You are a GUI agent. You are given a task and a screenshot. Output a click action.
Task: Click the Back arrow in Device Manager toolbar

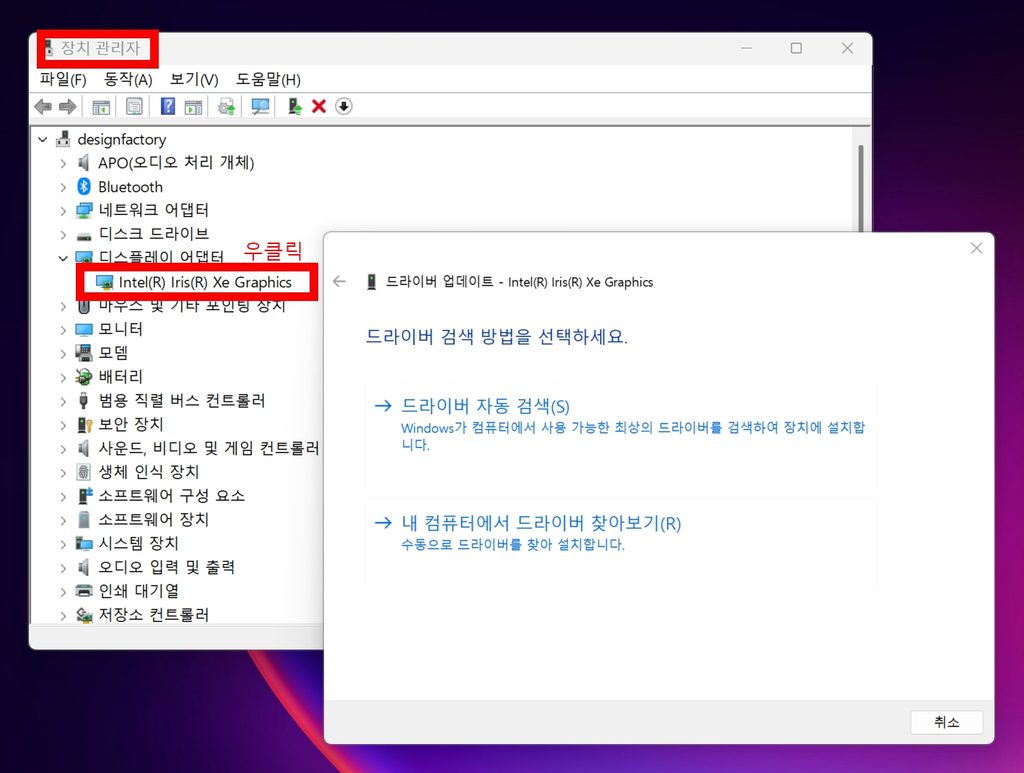point(43,106)
